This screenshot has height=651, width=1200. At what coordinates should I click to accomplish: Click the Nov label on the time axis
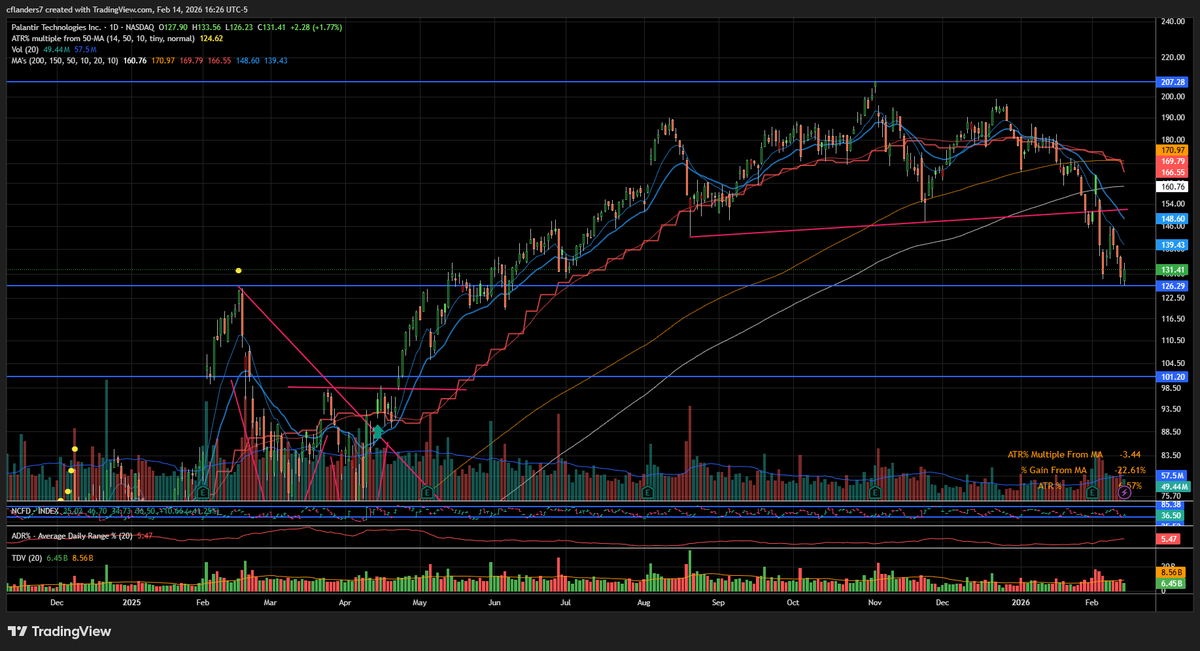(874, 603)
